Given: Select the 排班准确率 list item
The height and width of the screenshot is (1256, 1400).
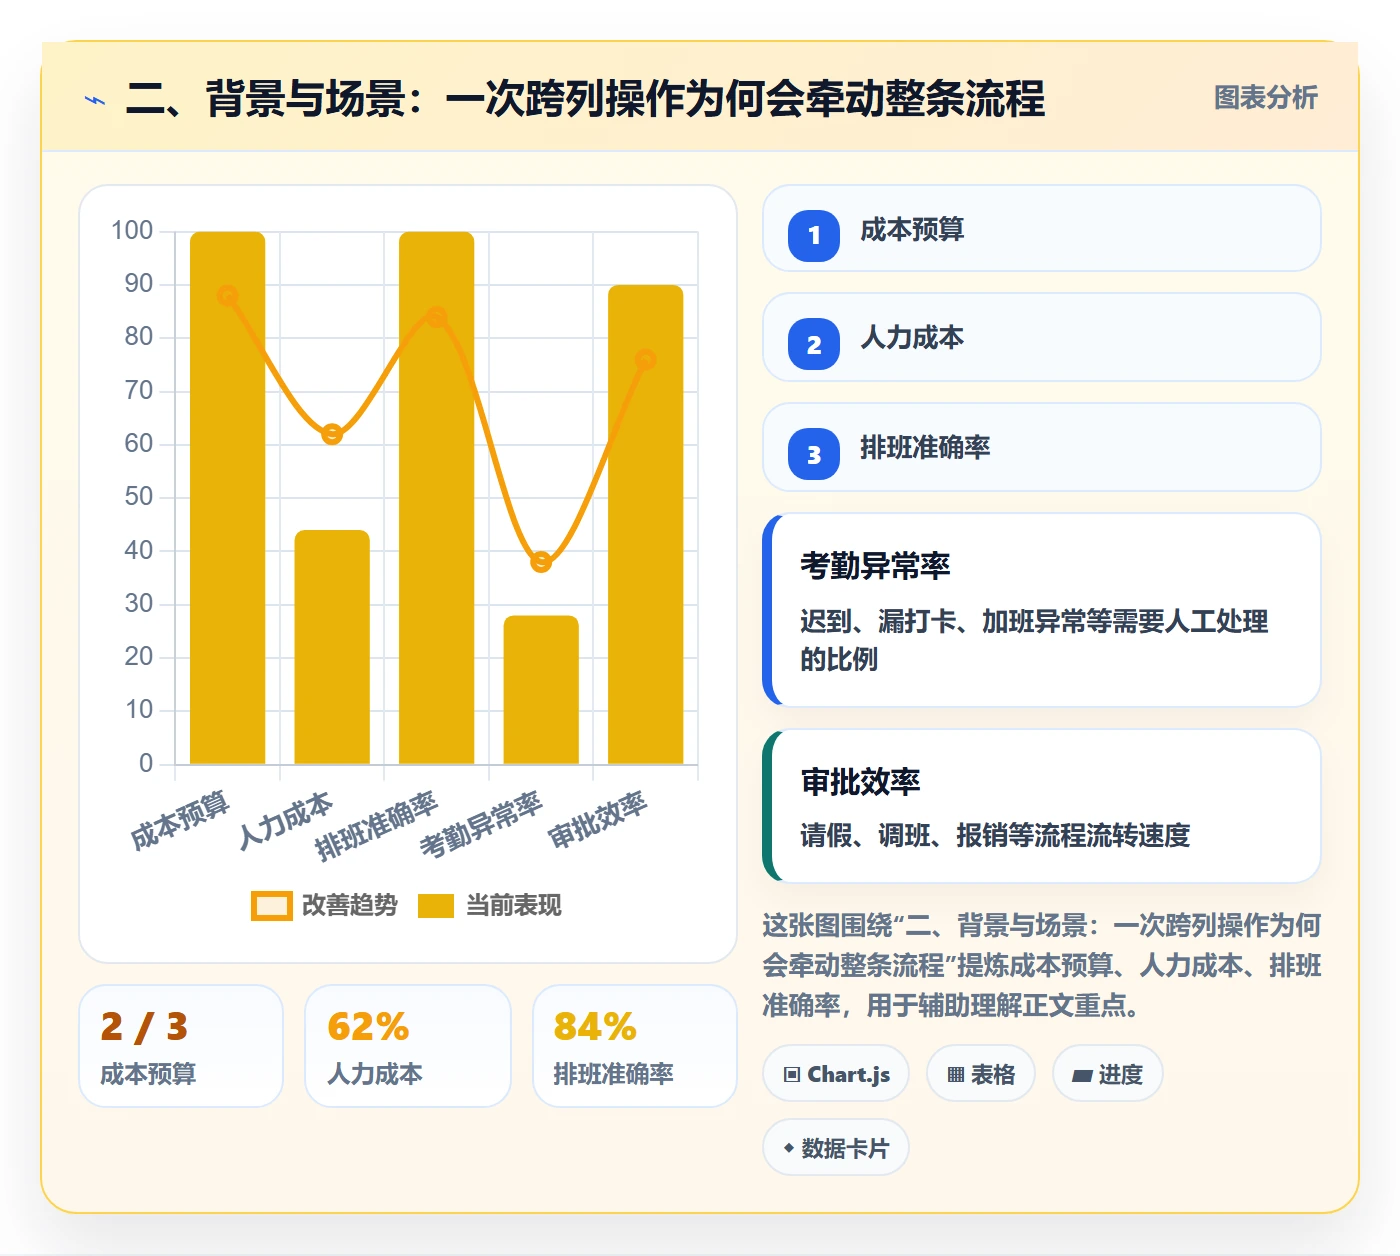Looking at the screenshot, I should click(x=1041, y=447).
